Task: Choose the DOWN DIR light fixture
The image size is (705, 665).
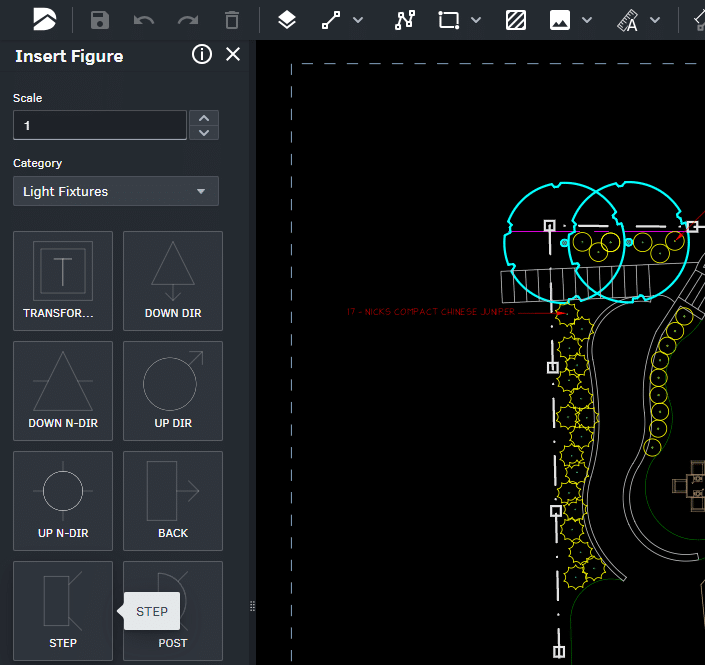Action: pos(173,281)
